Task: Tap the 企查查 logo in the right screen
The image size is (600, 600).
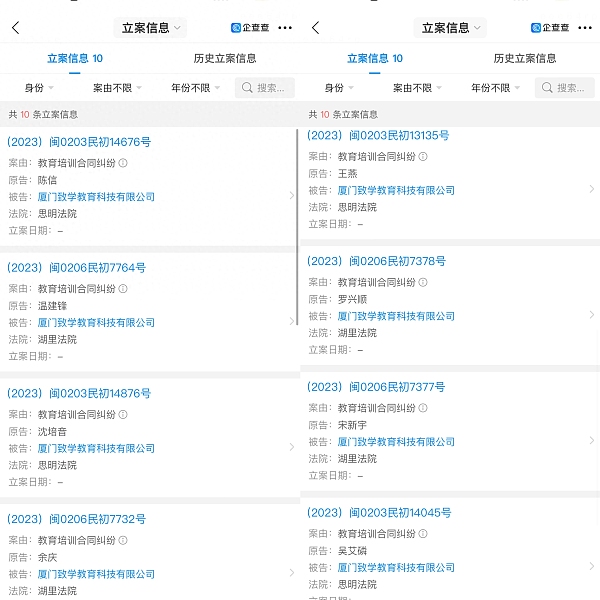Action: click(550, 28)
